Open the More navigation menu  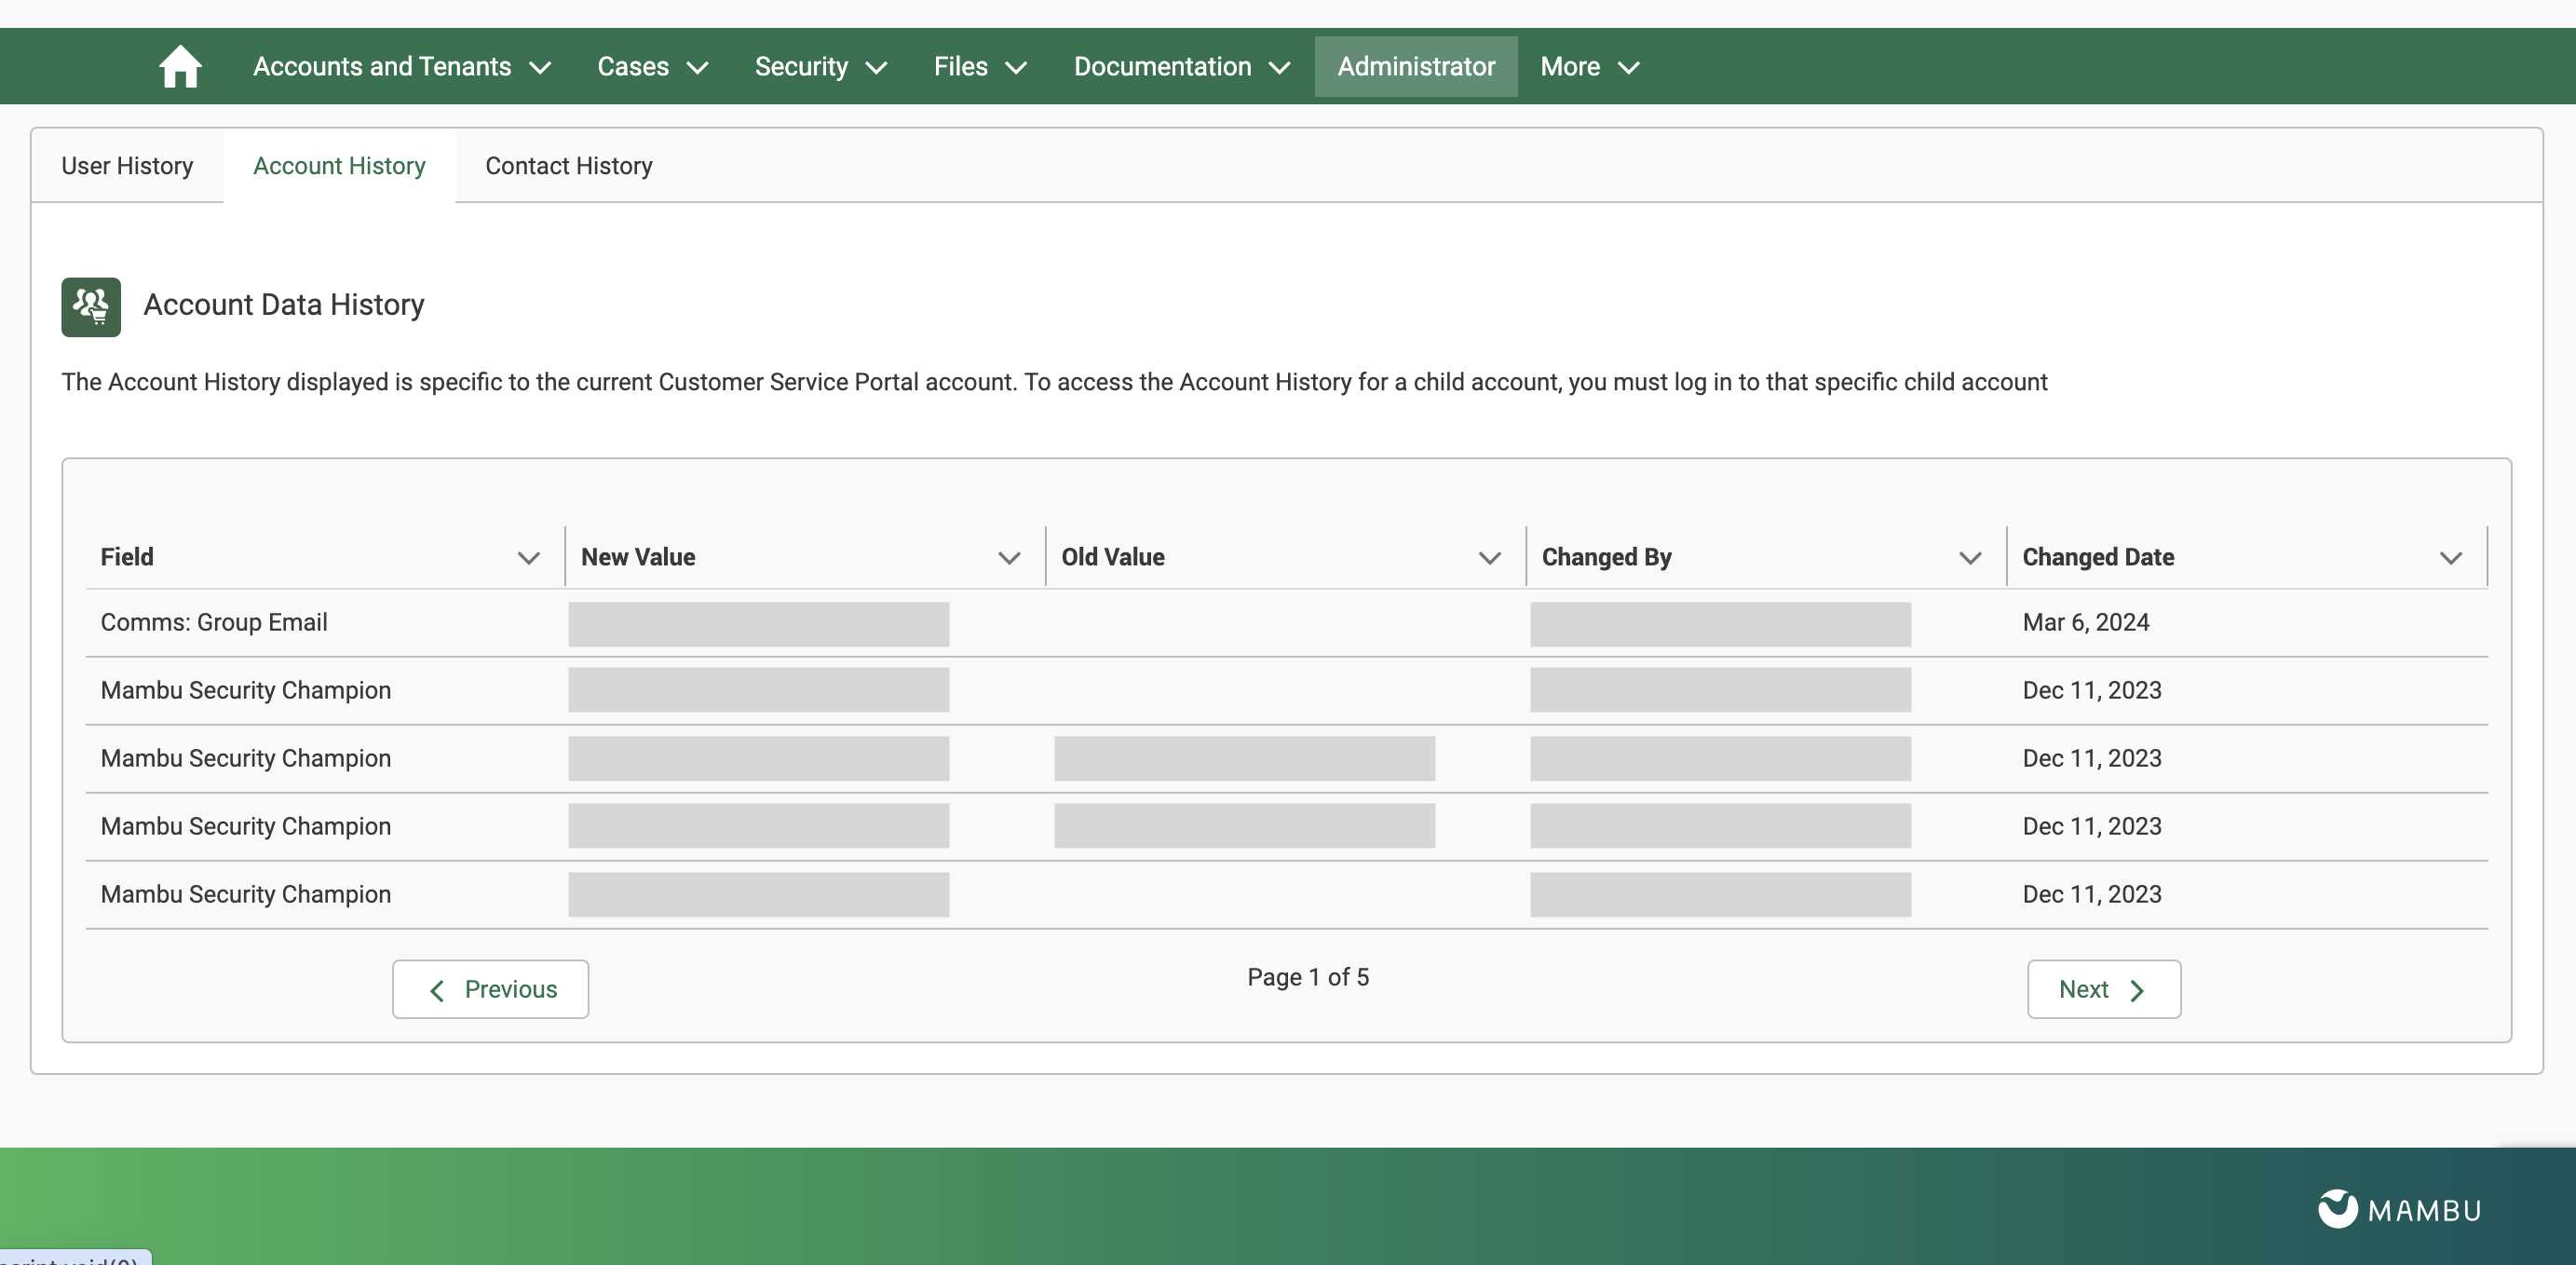[1588, 67]
